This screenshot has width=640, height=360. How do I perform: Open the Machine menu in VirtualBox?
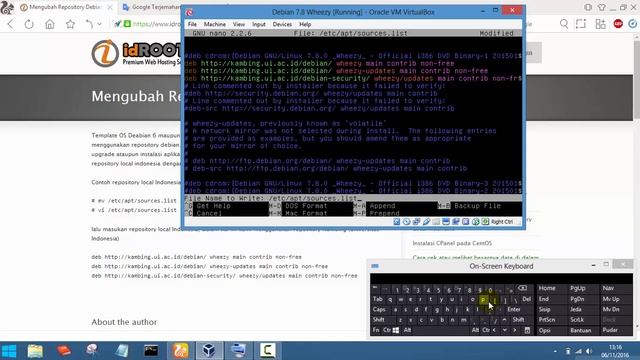click(x=215, y=24)
